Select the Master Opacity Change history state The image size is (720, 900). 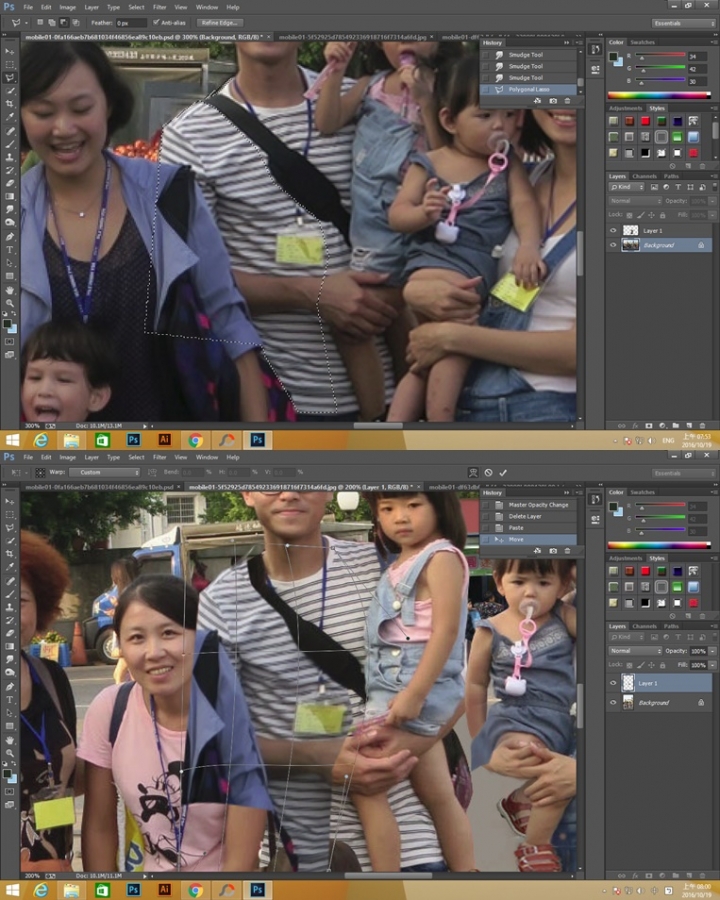pos(528,505)
